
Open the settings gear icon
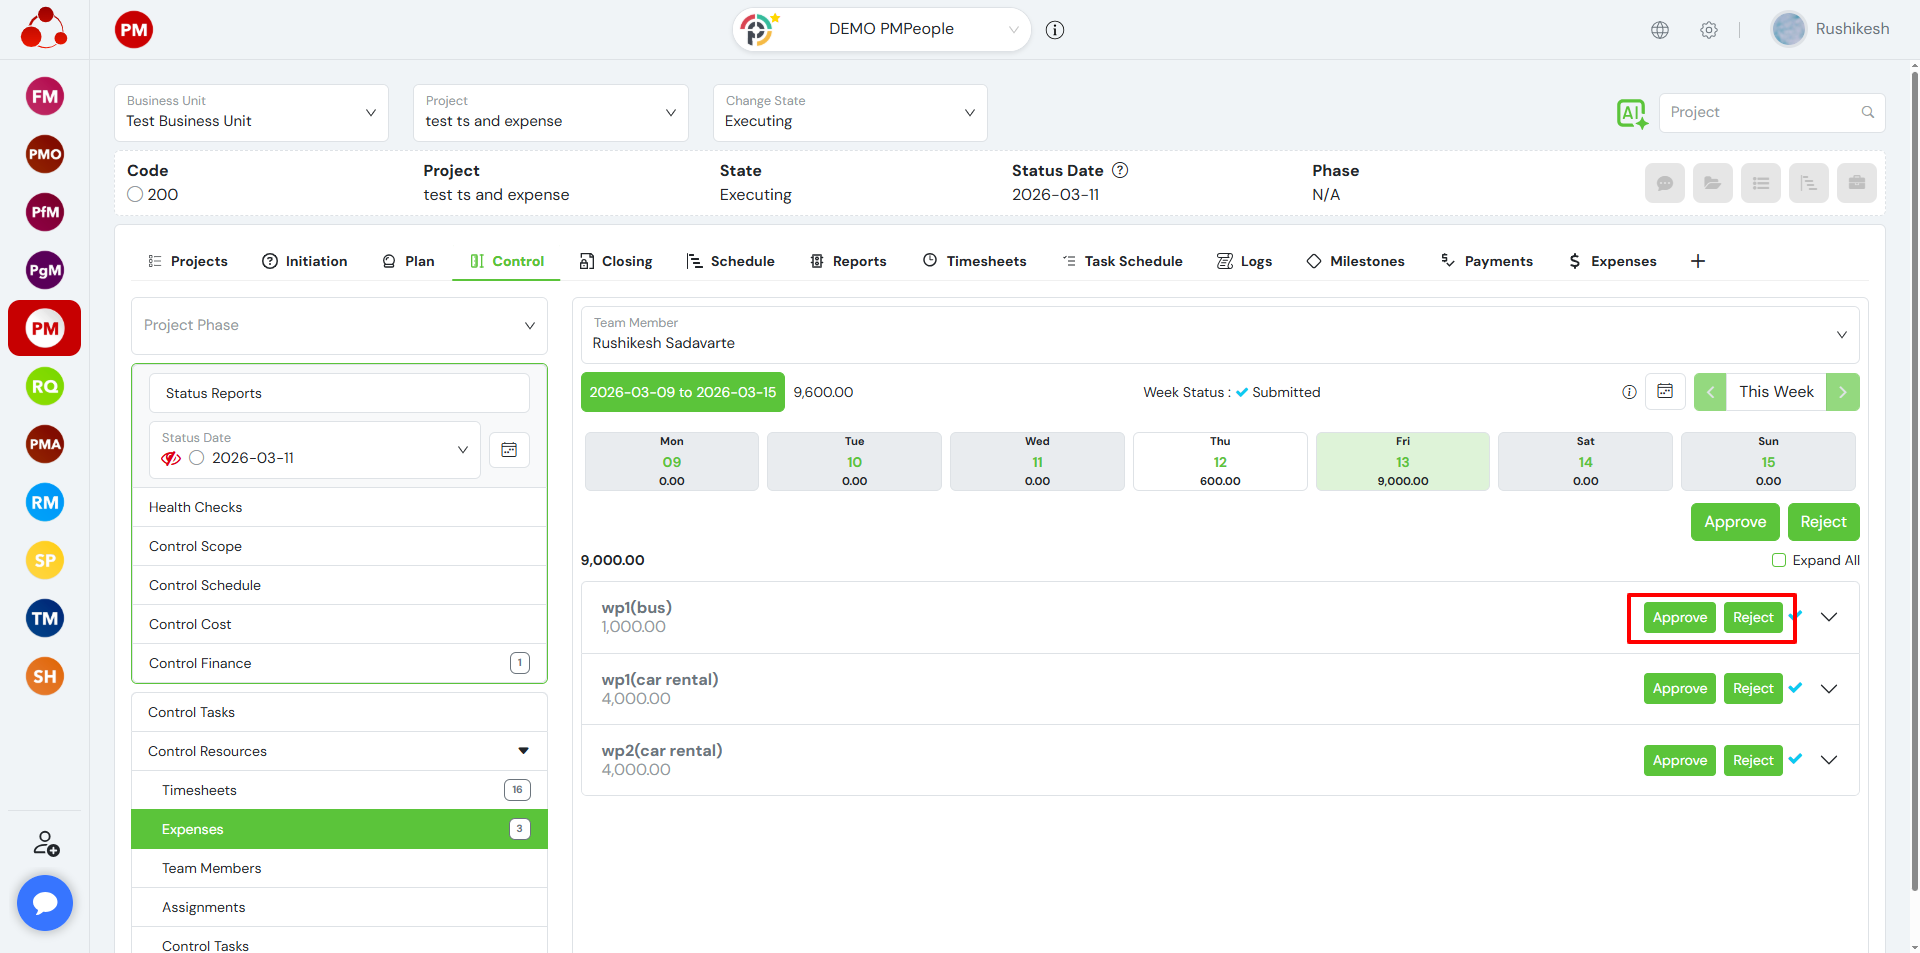pos(1709,30)
